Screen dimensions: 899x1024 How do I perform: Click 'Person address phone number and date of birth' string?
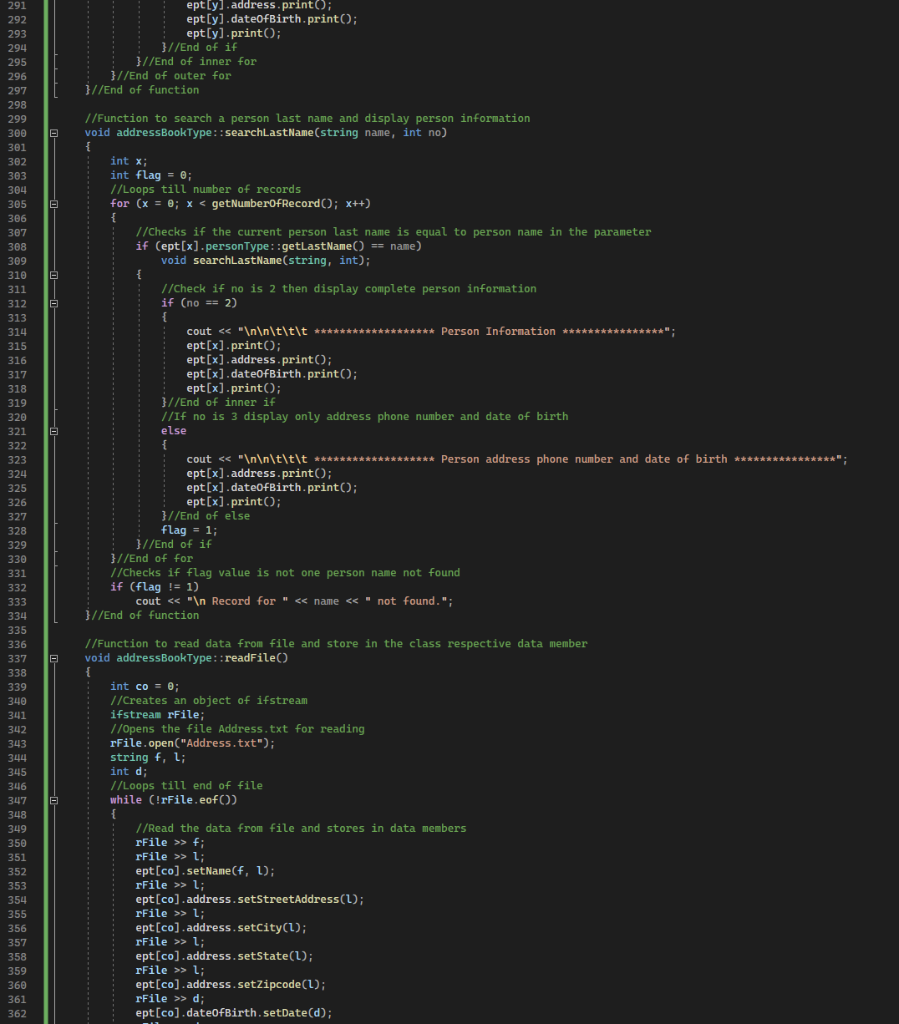tap(543, 460)
